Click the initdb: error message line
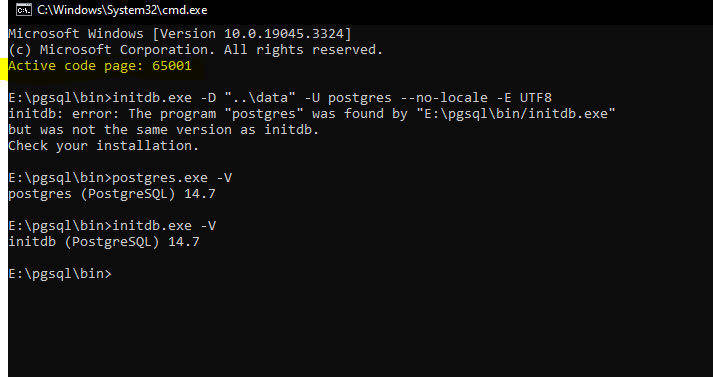The height and width of the screenshot is (377, 713). point(311,114)
